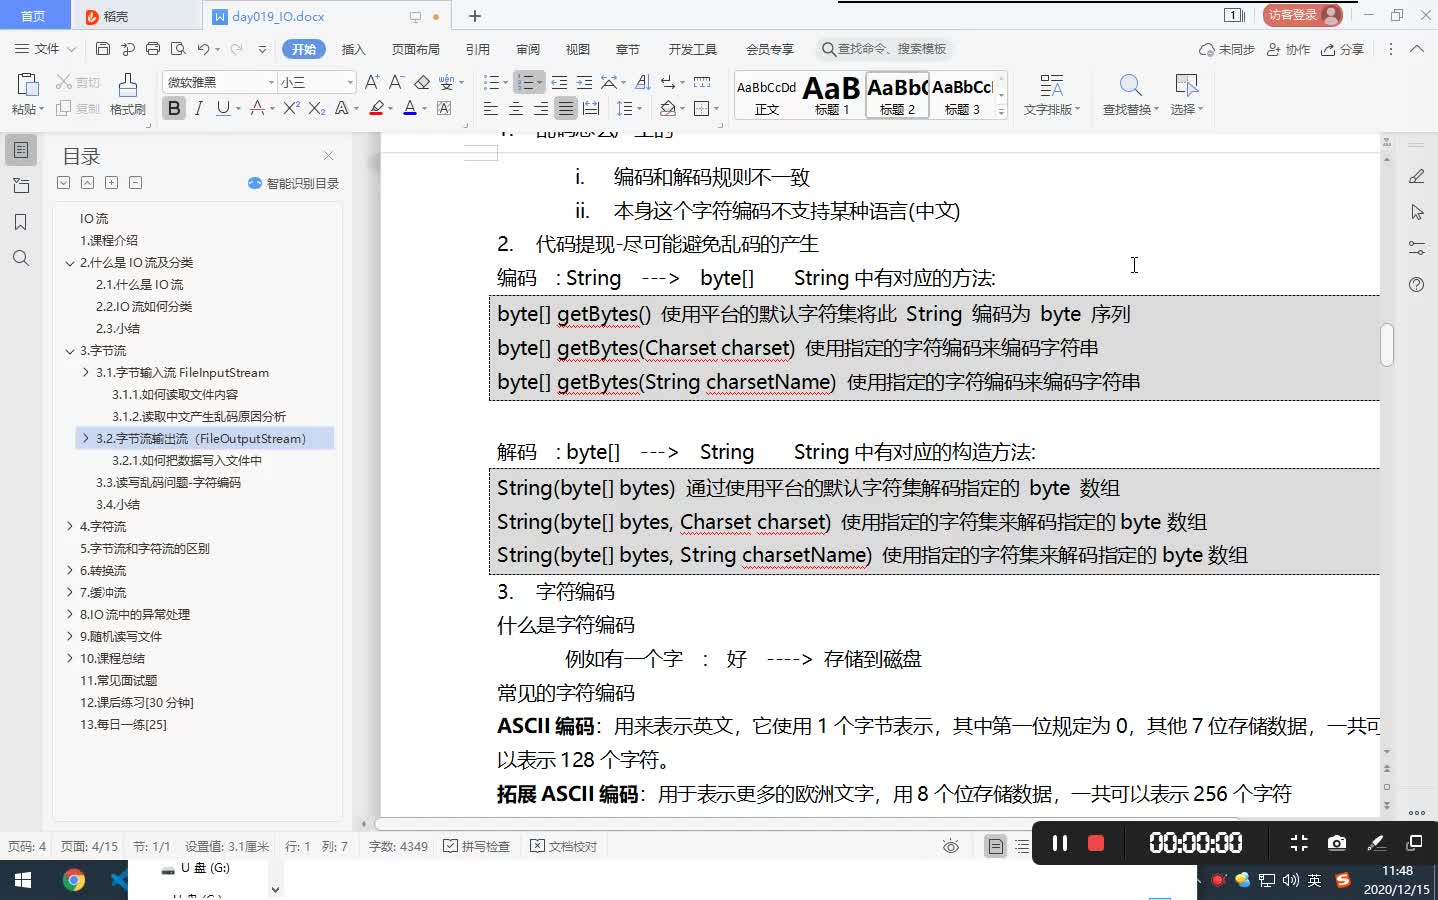Open the 审阅 ribbon tab
Screen dimensions: 1438x900
click(527, 49)
